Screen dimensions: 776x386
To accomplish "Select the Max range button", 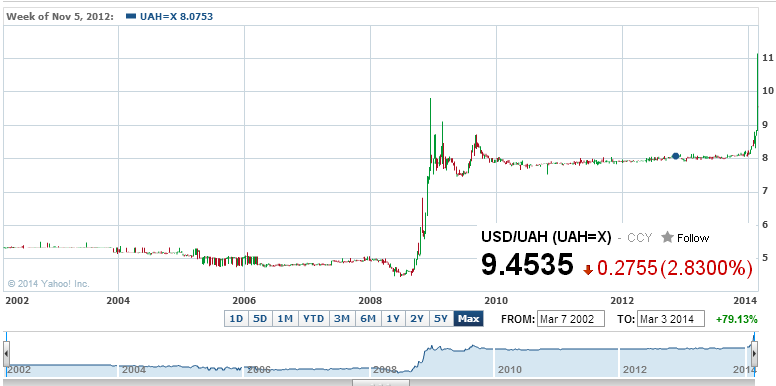I will coord(469,319).
